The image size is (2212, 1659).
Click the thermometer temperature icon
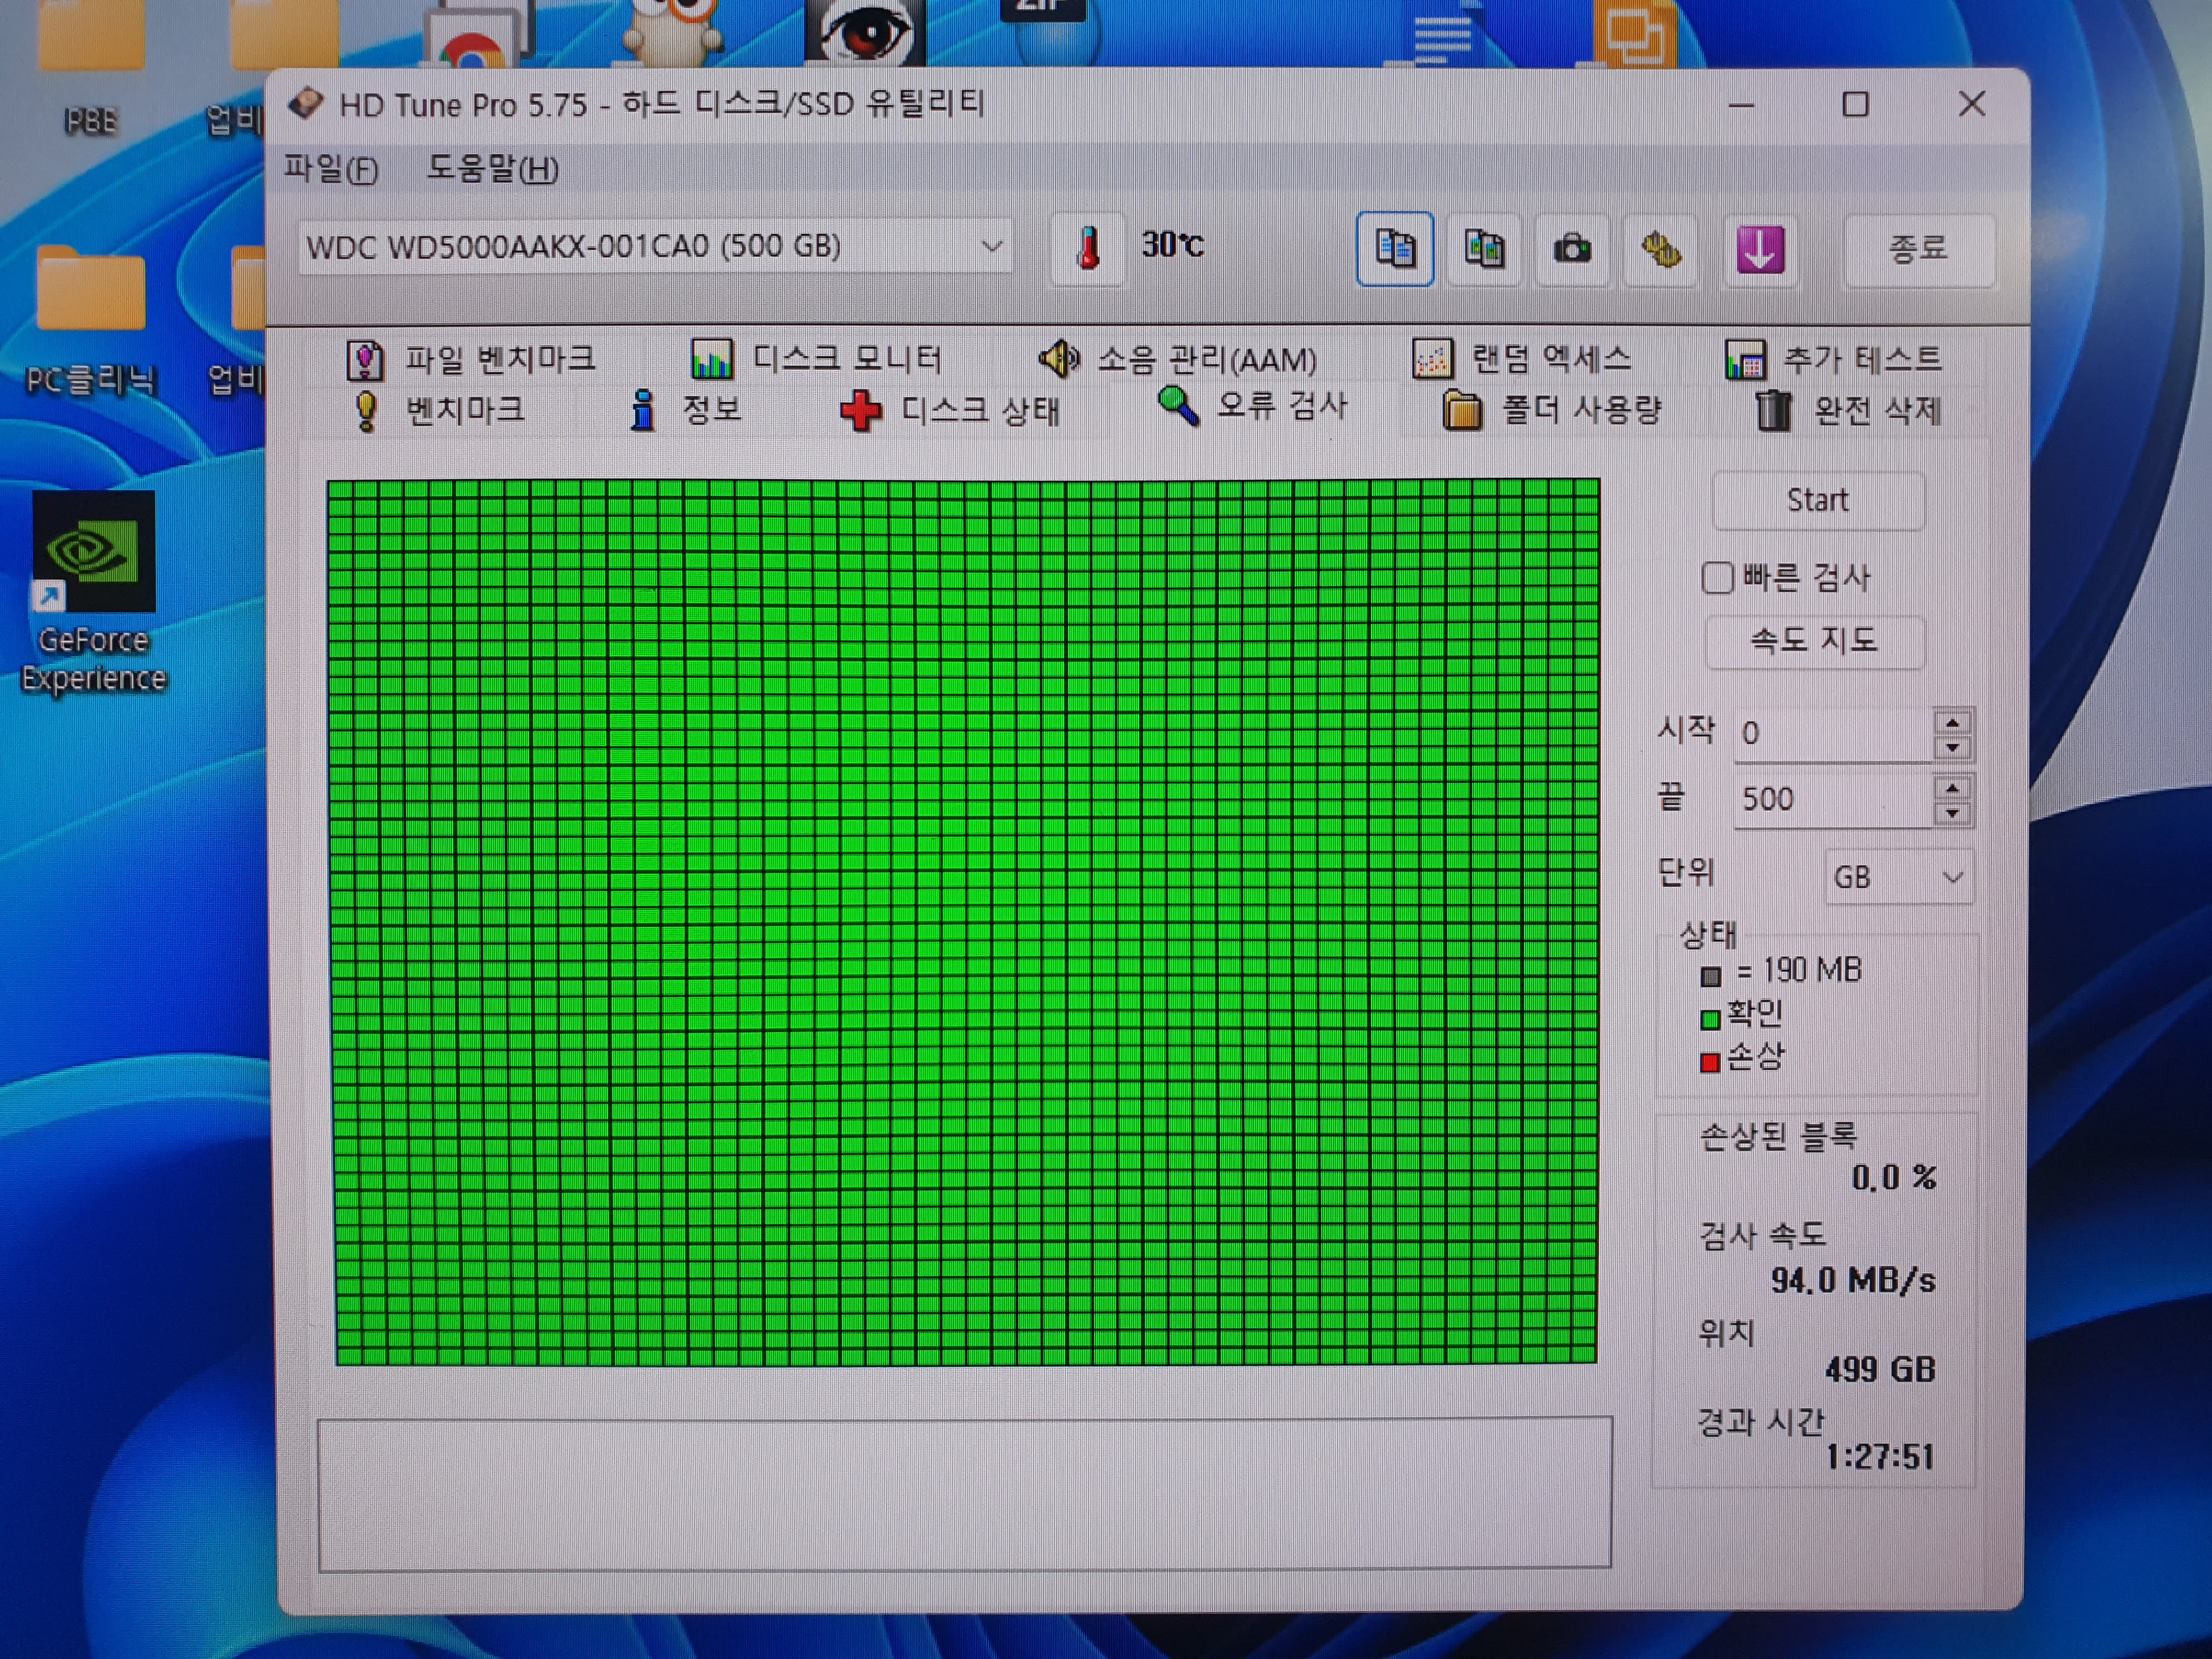coord(1088,248)
